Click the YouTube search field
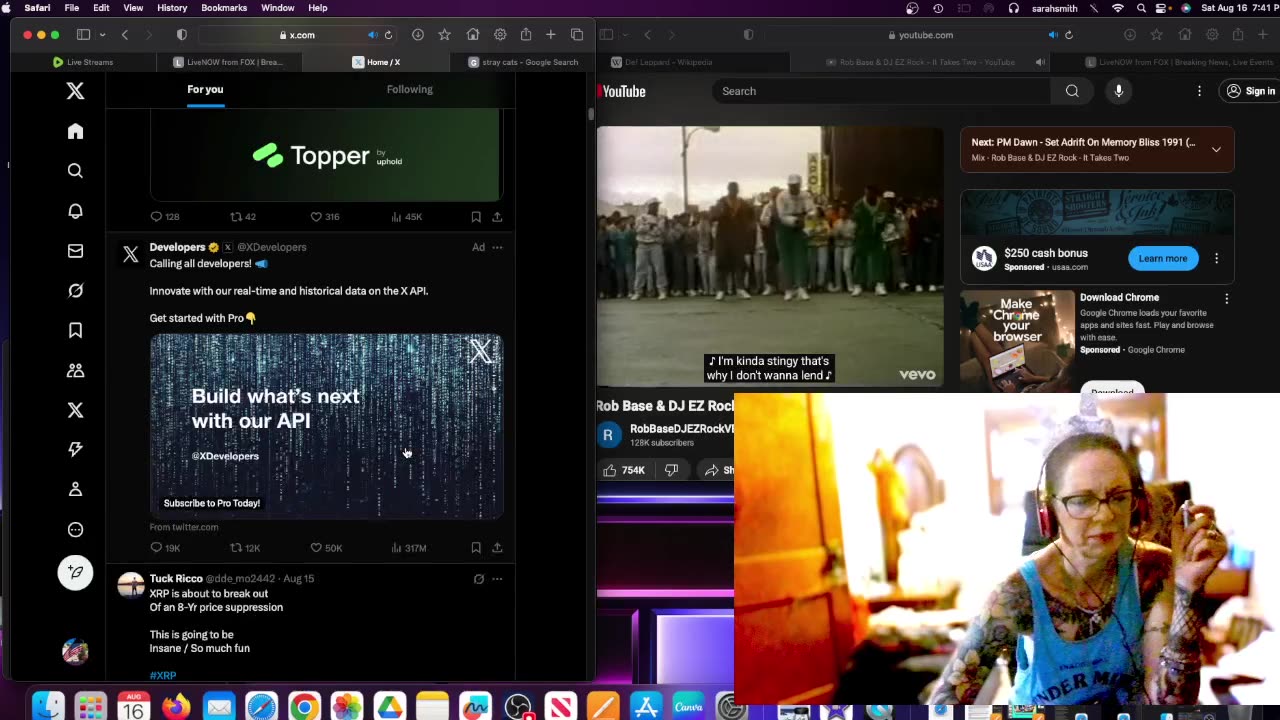This screenshot has width=1280, height=720. [x=881, y=91]
